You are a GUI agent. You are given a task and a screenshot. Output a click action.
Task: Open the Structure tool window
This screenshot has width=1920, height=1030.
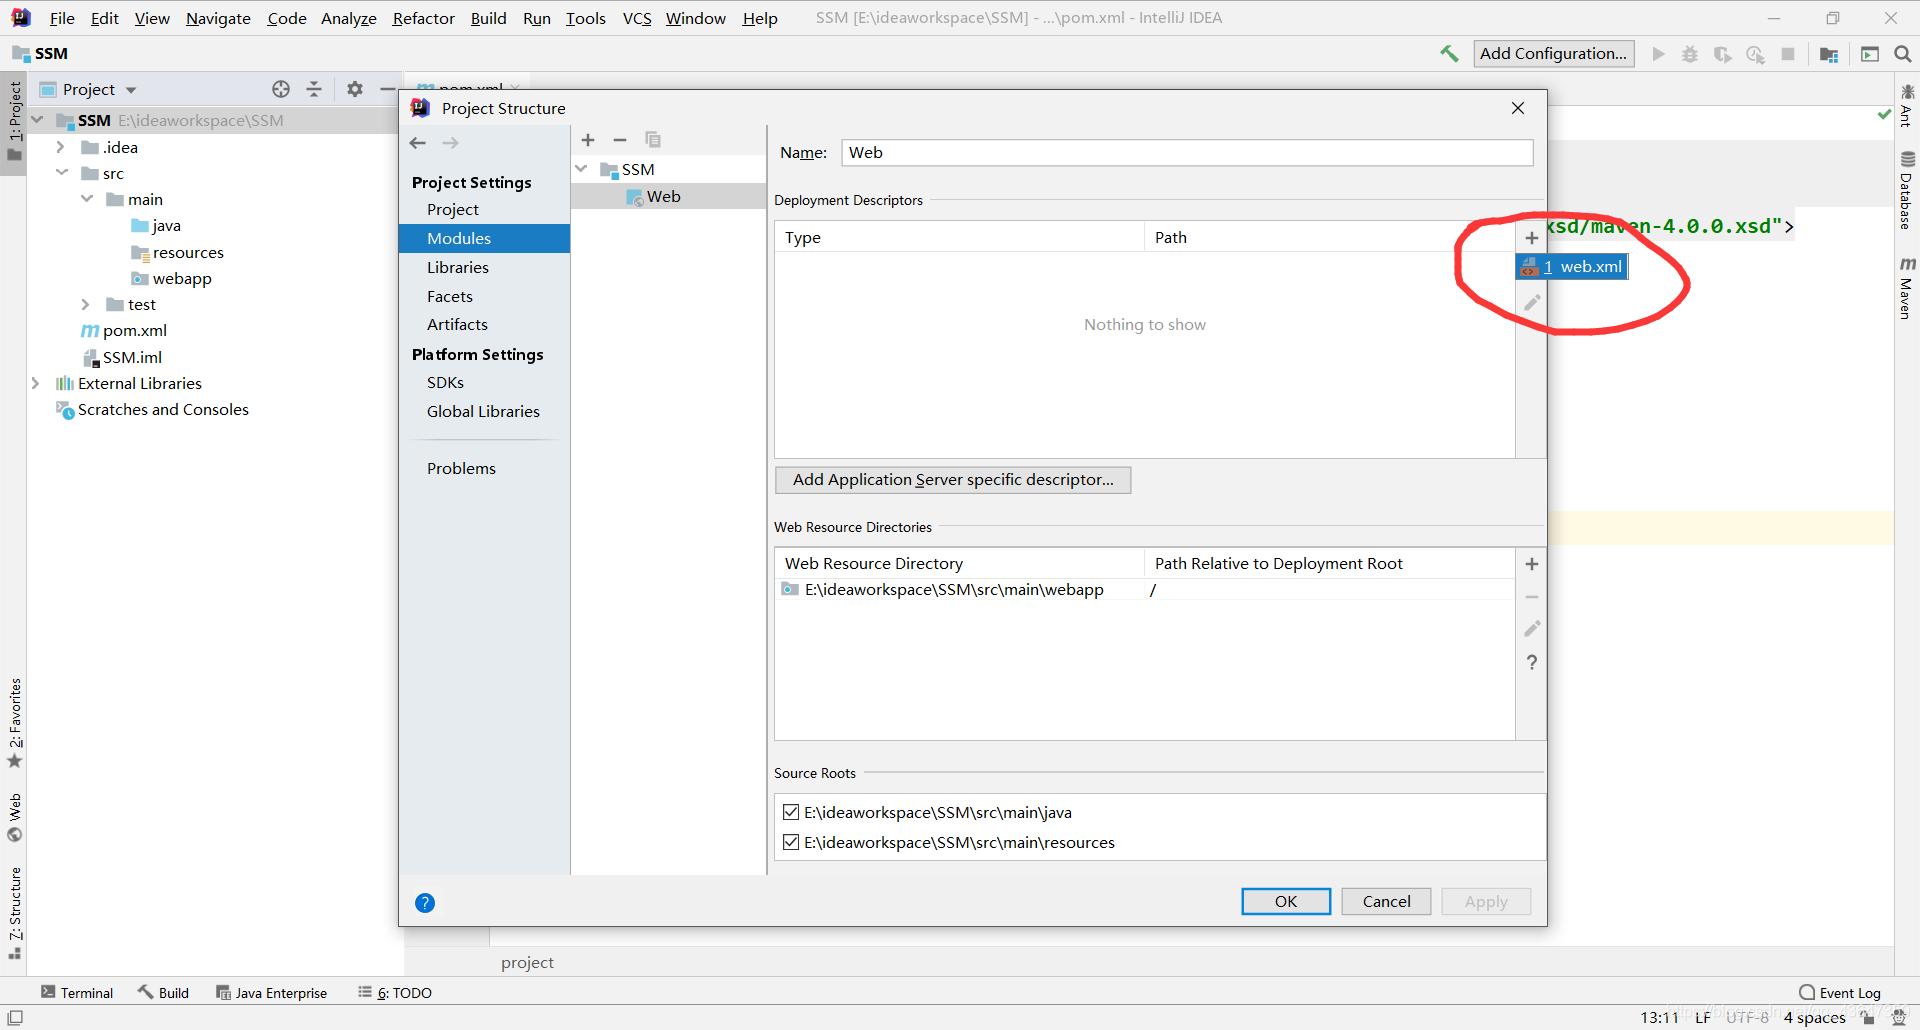[15, 913]
